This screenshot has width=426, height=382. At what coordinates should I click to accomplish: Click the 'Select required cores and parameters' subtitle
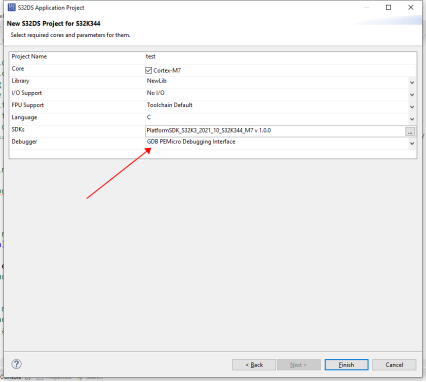pos(70,35)
